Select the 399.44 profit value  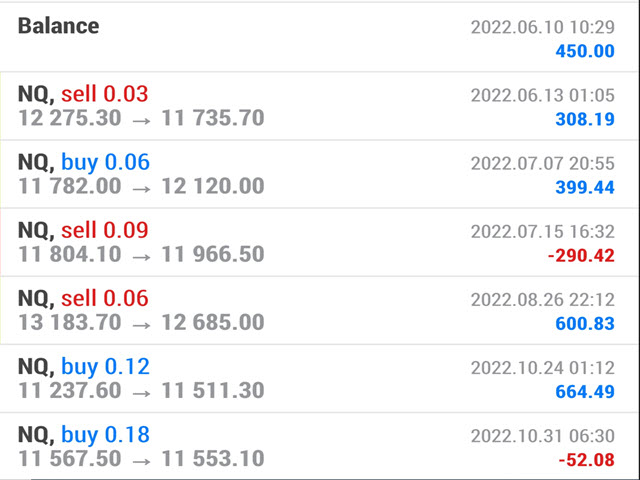point(585,188)
